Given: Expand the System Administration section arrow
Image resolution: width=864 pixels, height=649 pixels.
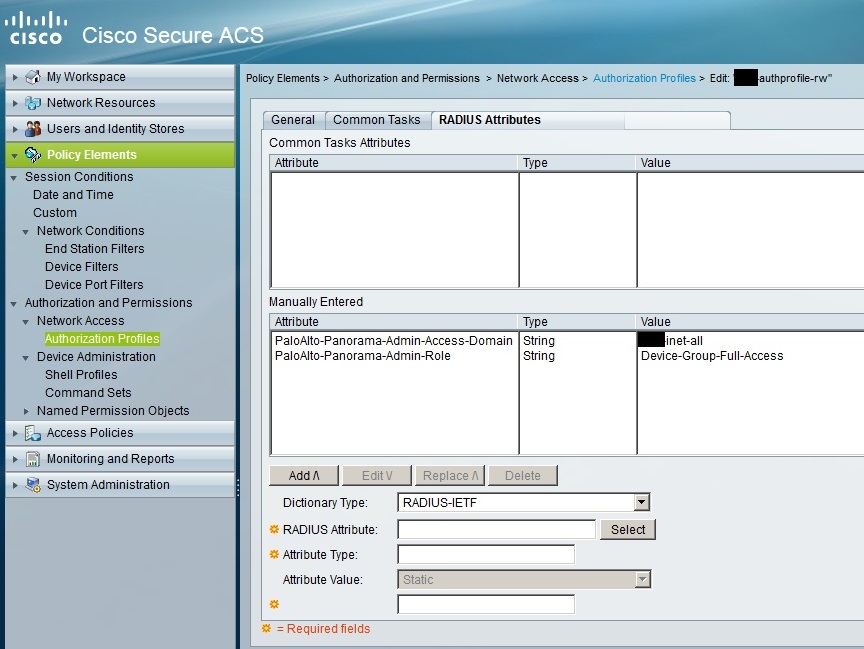Looking at the screenshot, I should tap(15, 485).
